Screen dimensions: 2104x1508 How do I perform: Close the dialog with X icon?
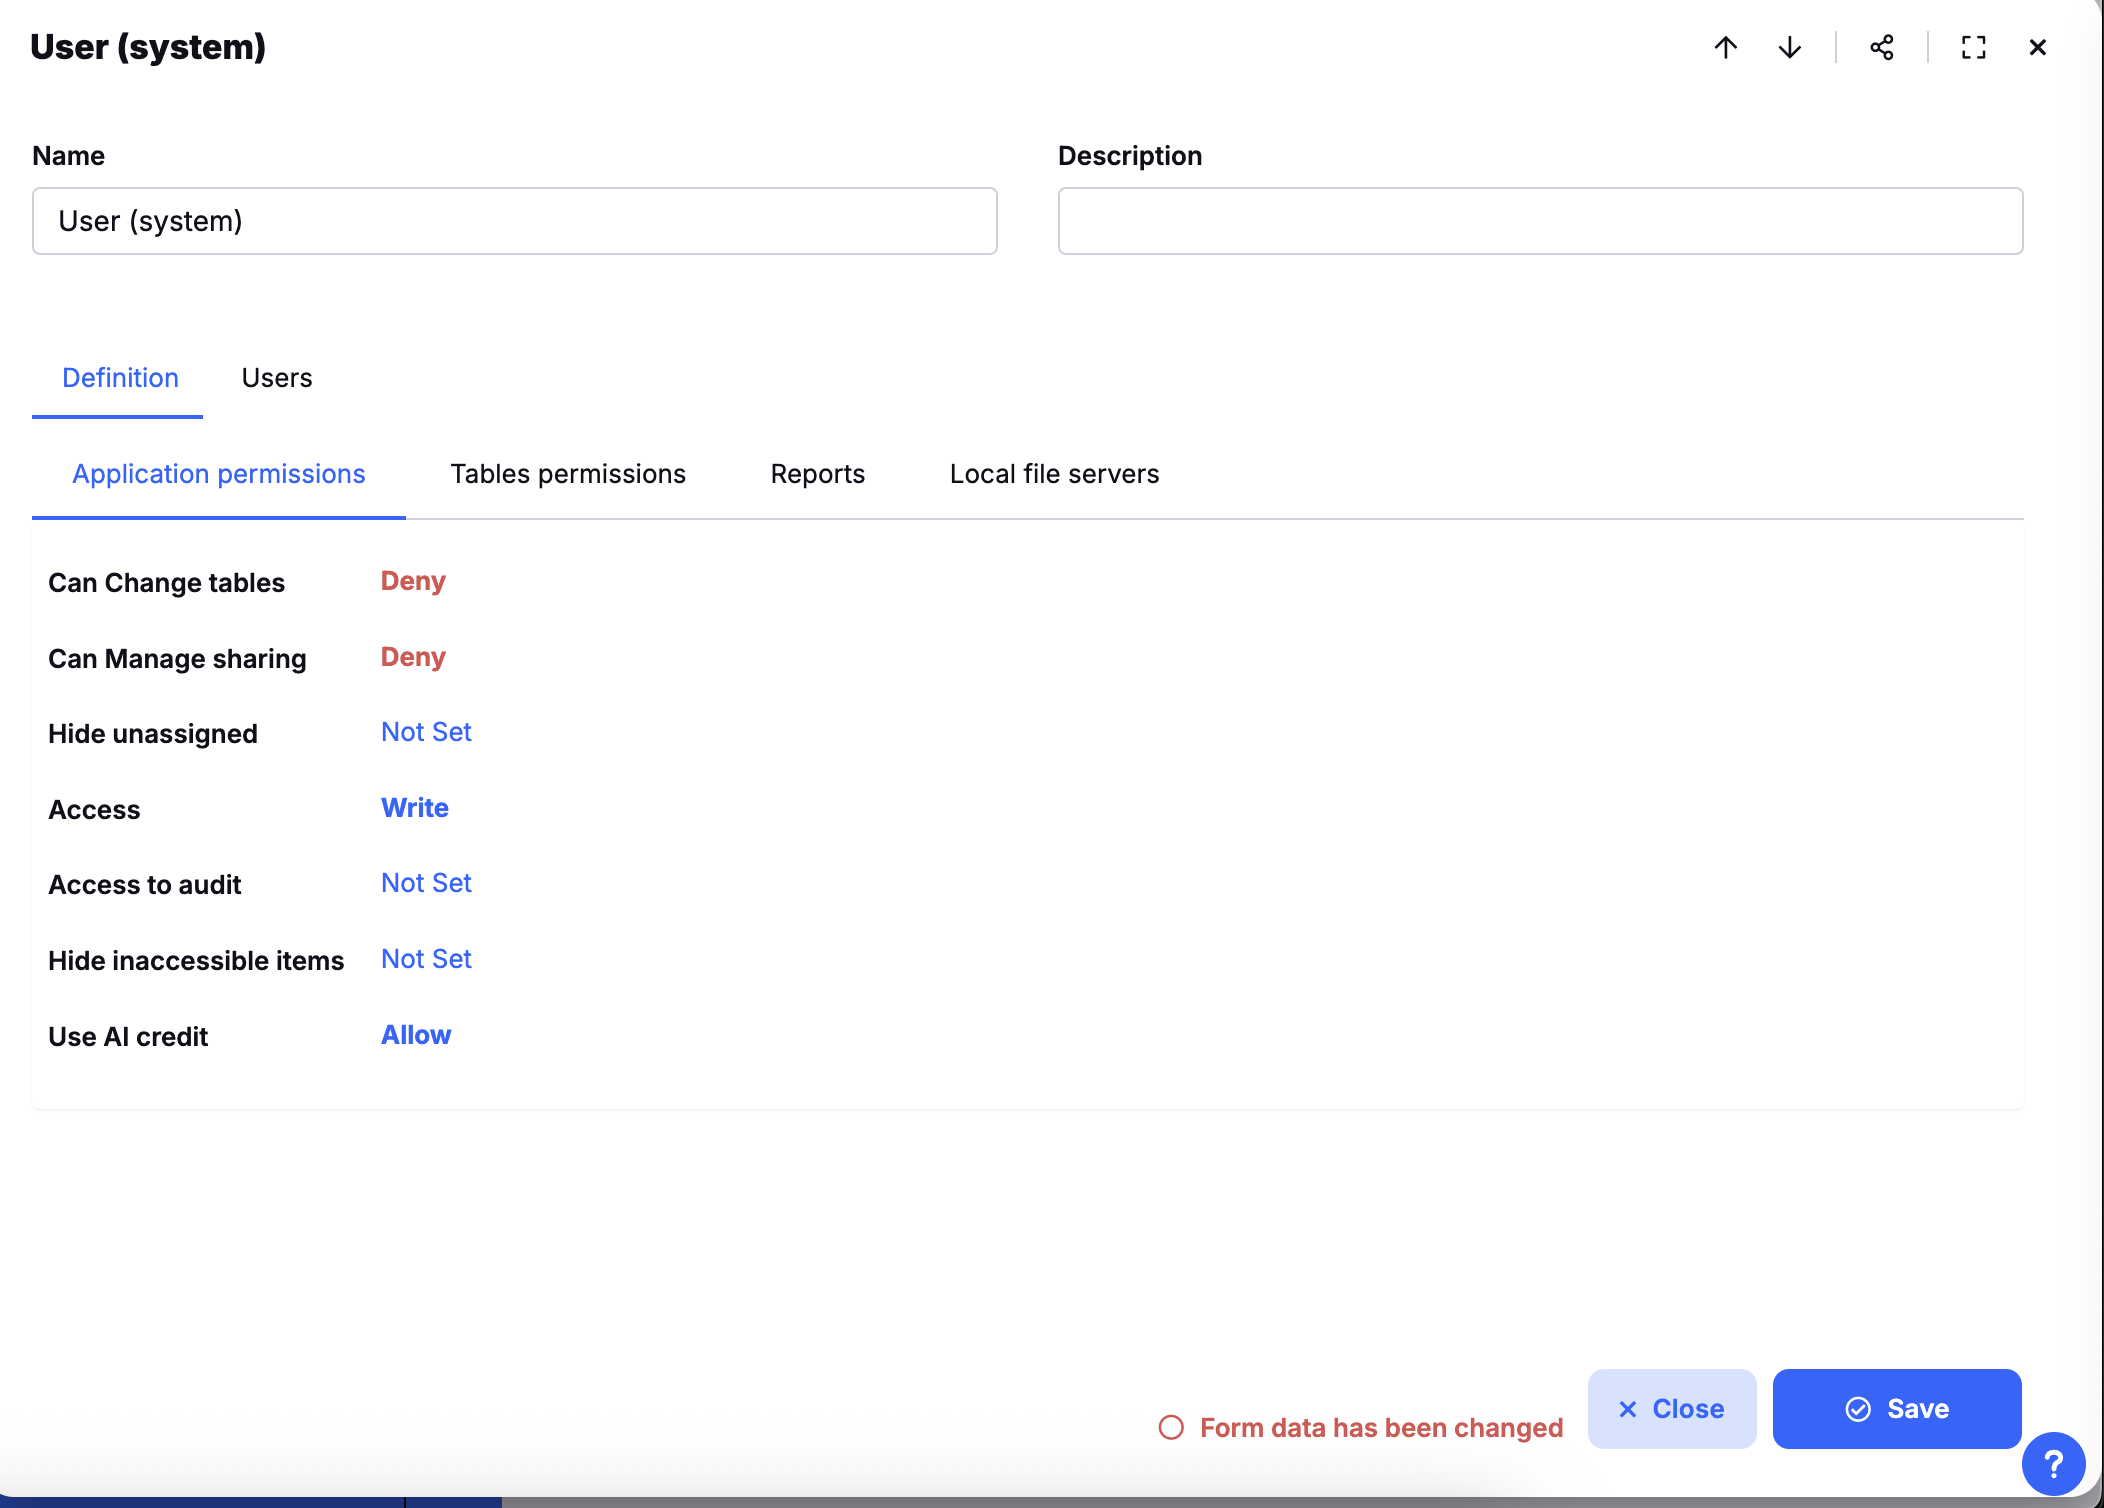pyautogui.click(x=2038, y=47)
